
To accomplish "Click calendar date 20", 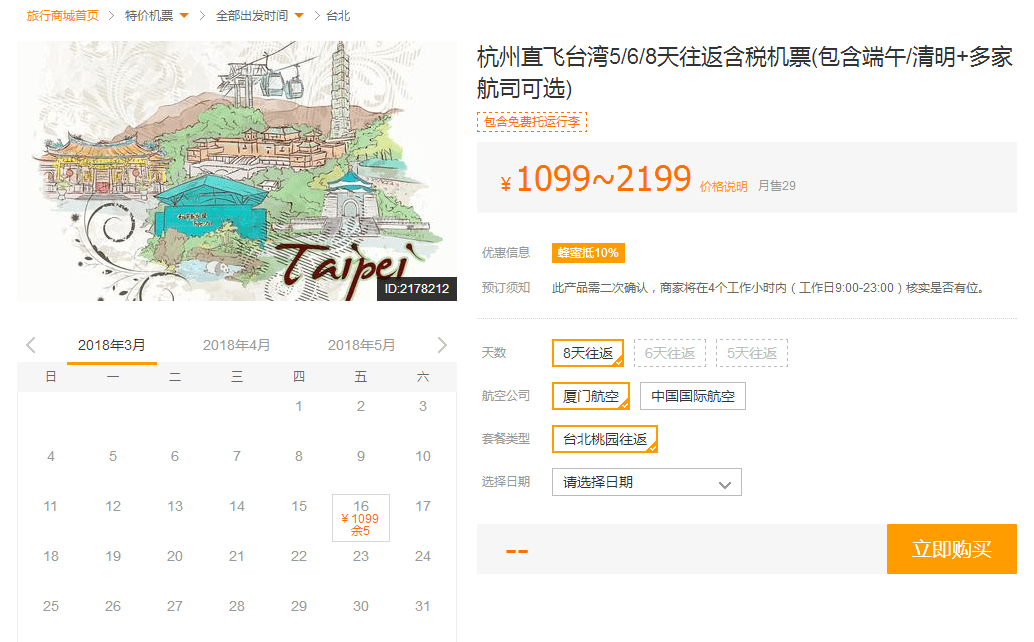I will (x=175, y=556).
